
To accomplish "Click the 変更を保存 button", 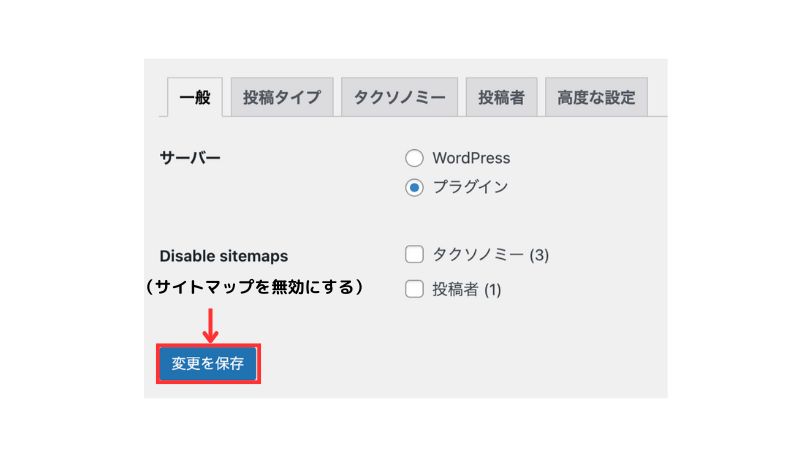I will 208,364.
